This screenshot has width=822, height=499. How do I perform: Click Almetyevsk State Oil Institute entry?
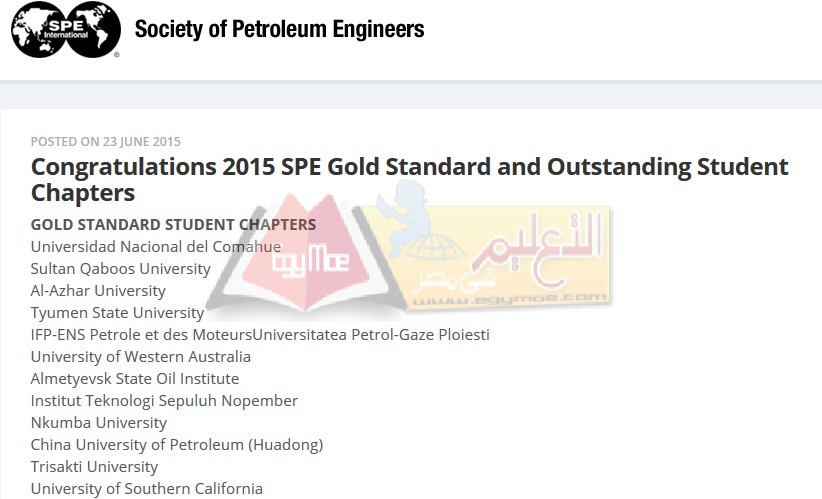click(135, 378)
